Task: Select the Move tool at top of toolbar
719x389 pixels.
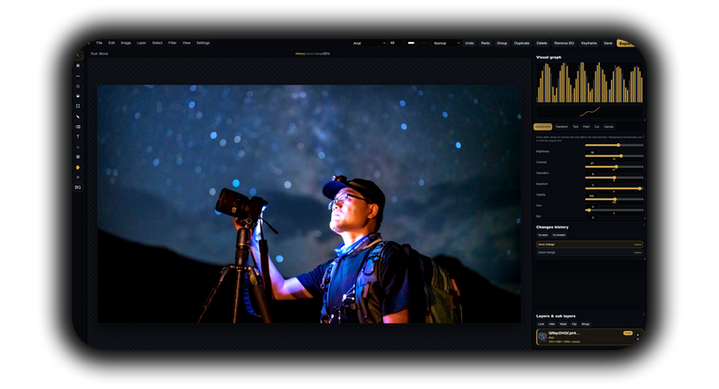Action: tap(78, 55)
